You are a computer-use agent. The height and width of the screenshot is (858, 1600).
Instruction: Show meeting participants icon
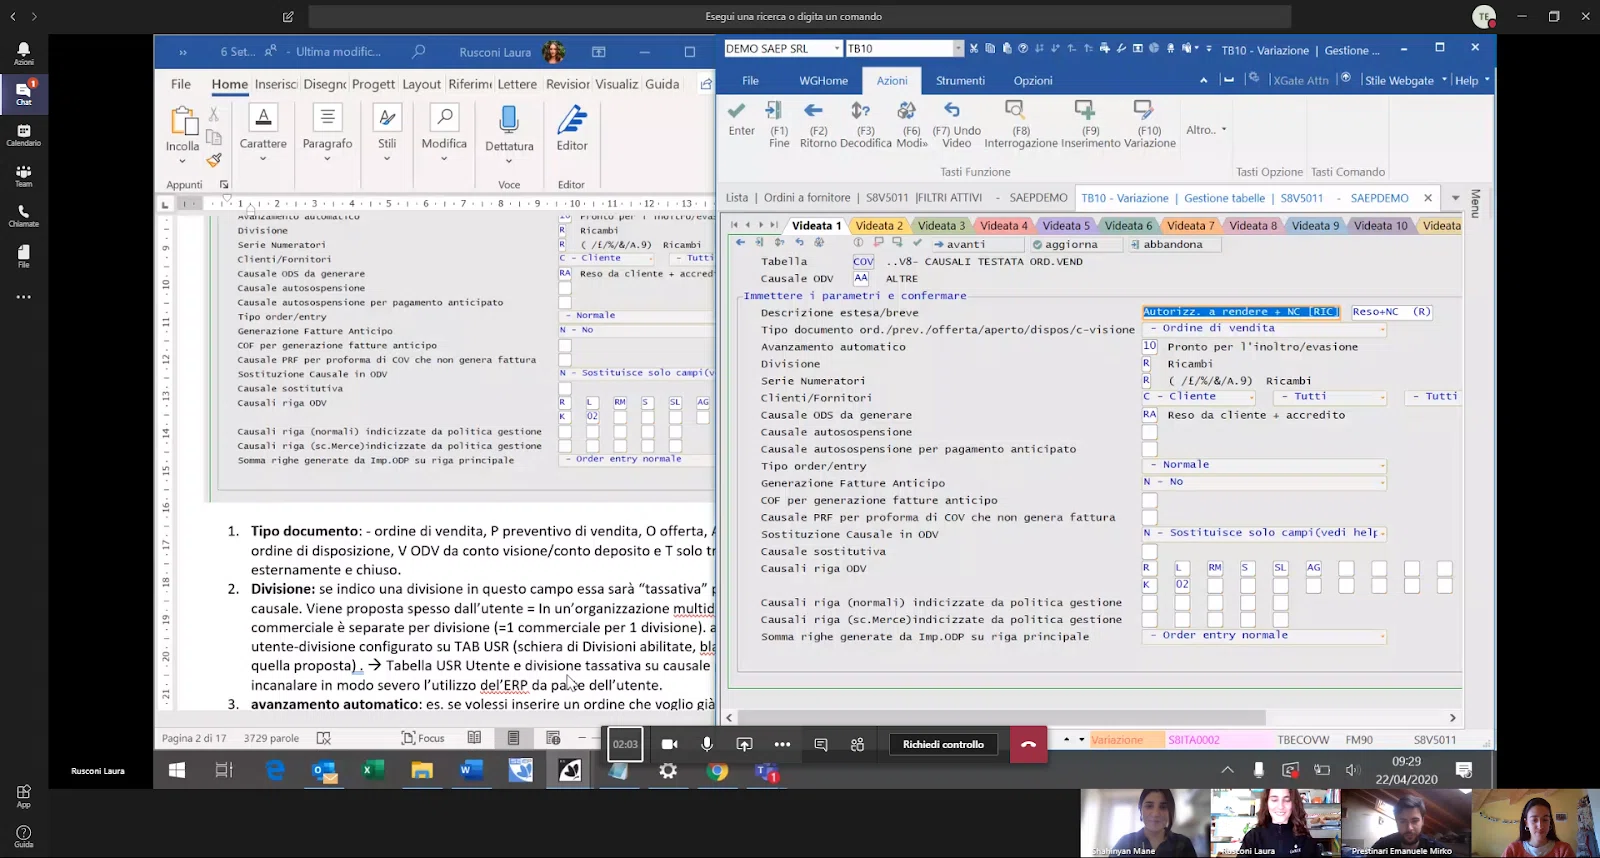pyautogui.click(x=857, y=744)
